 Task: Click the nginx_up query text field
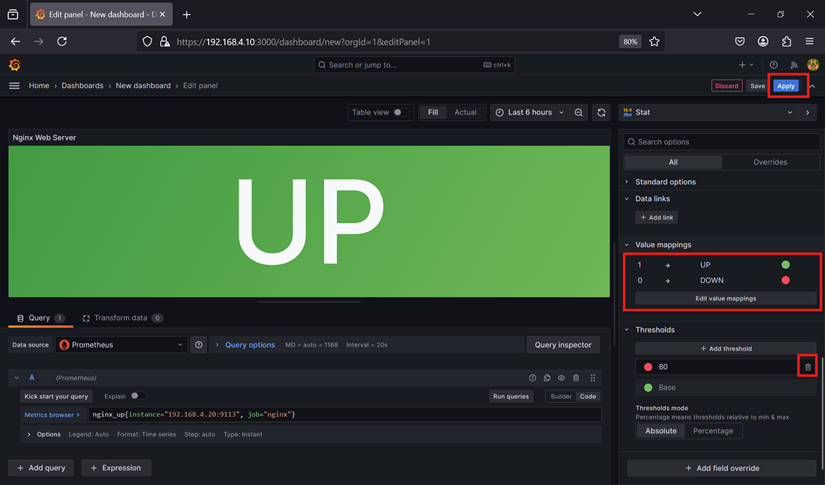tap(345, 415)
